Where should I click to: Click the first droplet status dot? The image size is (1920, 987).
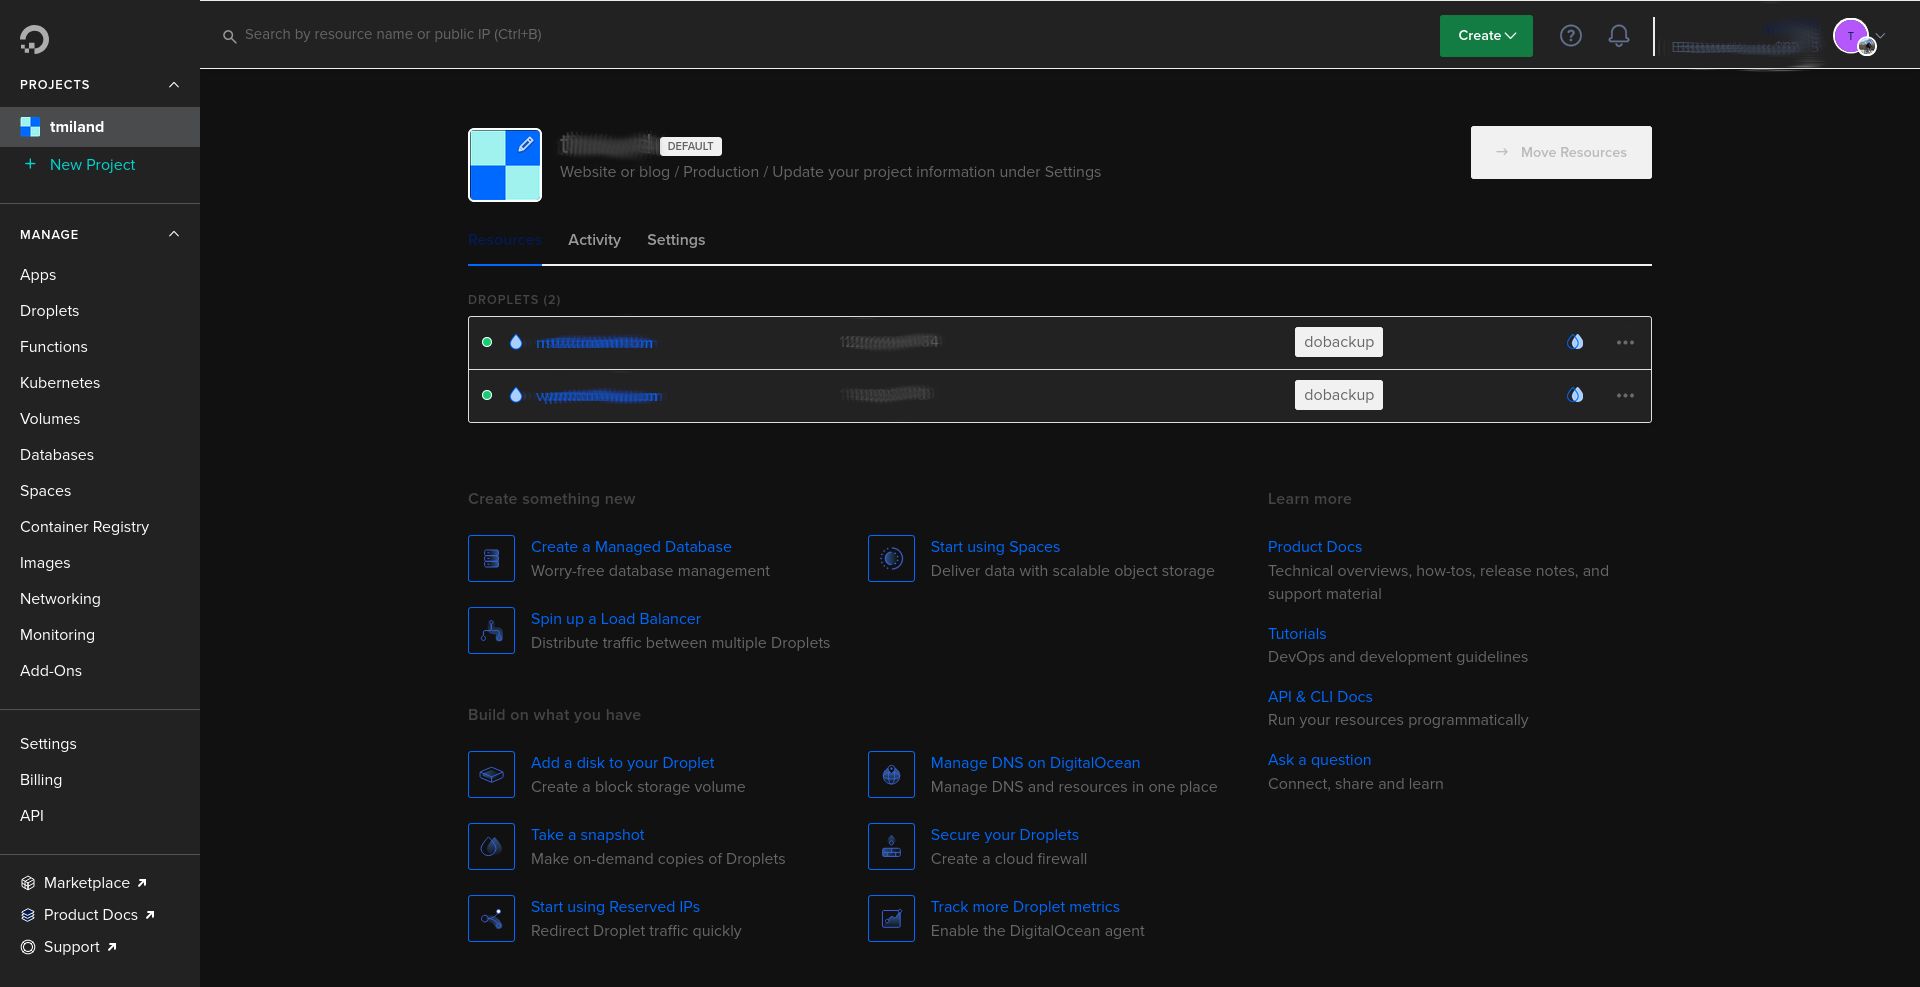[x=487, y=342]
